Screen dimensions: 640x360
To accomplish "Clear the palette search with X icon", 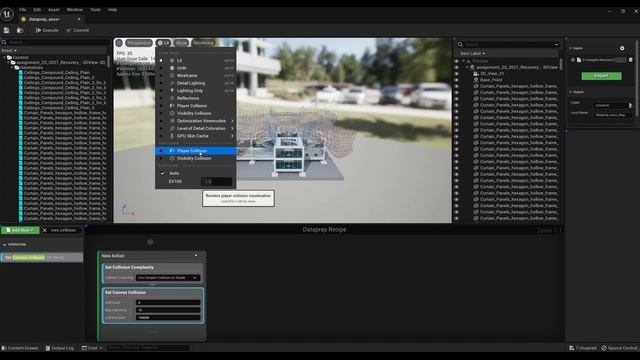I will (x=44, y=230).
